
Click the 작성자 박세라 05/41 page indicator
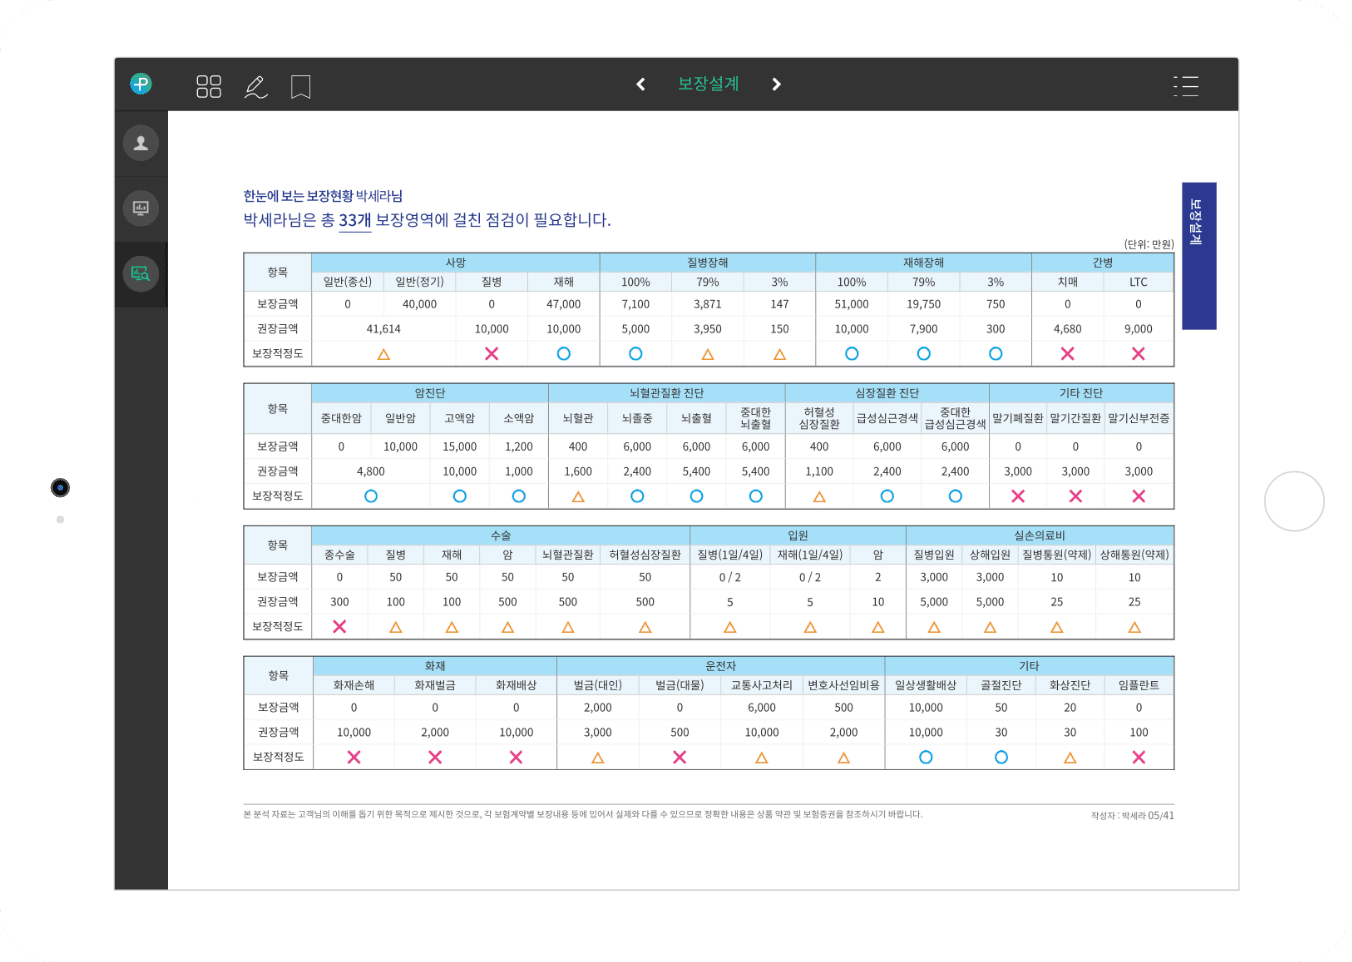1132,816
